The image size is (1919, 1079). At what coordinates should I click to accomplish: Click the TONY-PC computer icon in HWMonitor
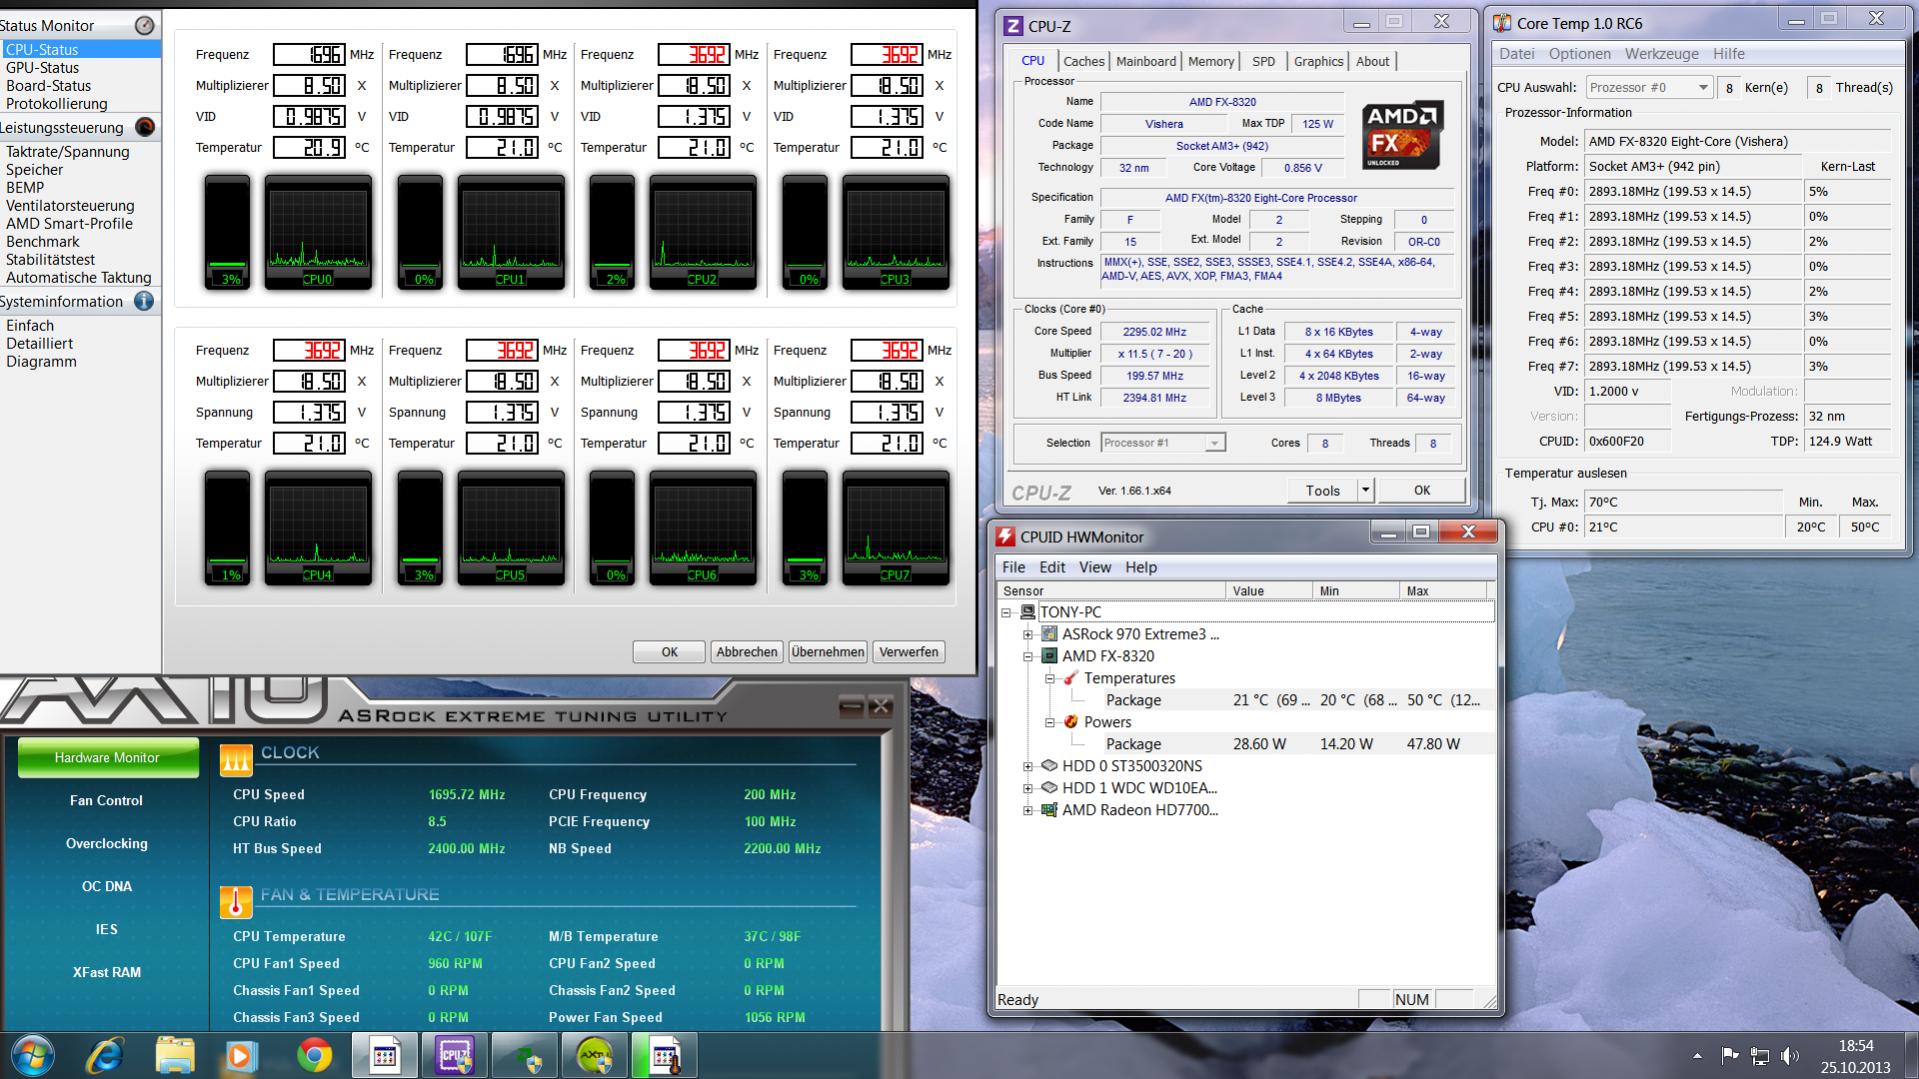pos(1026,612)
